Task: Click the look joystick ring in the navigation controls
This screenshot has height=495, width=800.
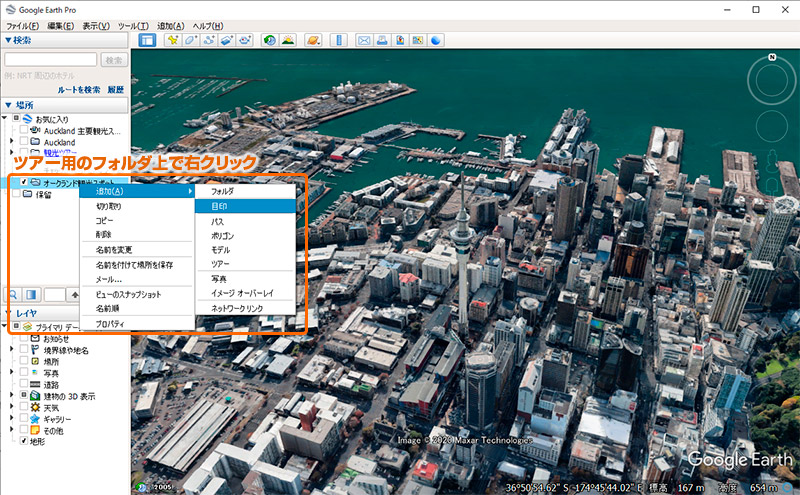Action: (x=771, y=80)
